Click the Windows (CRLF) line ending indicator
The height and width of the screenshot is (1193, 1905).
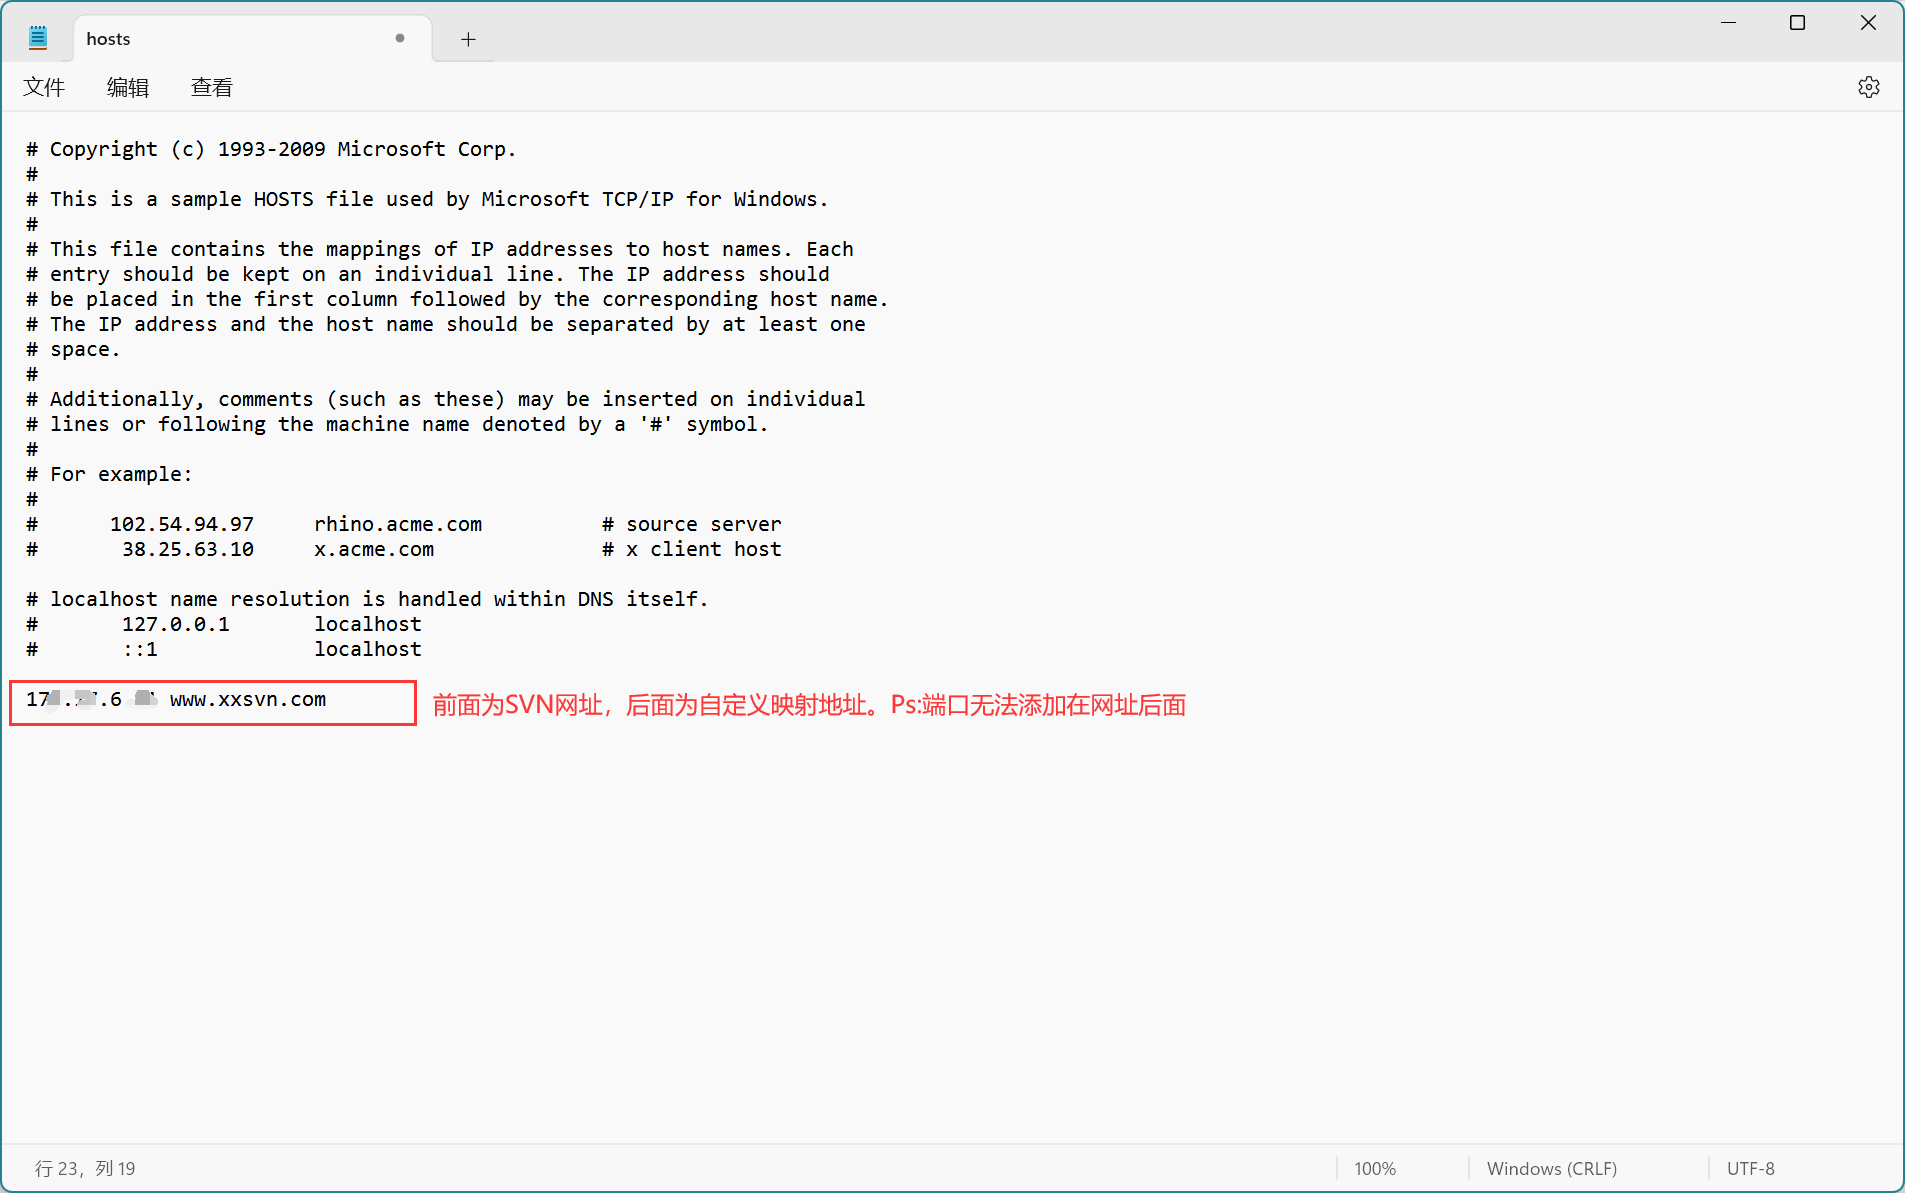(x=1551, y=1168)
